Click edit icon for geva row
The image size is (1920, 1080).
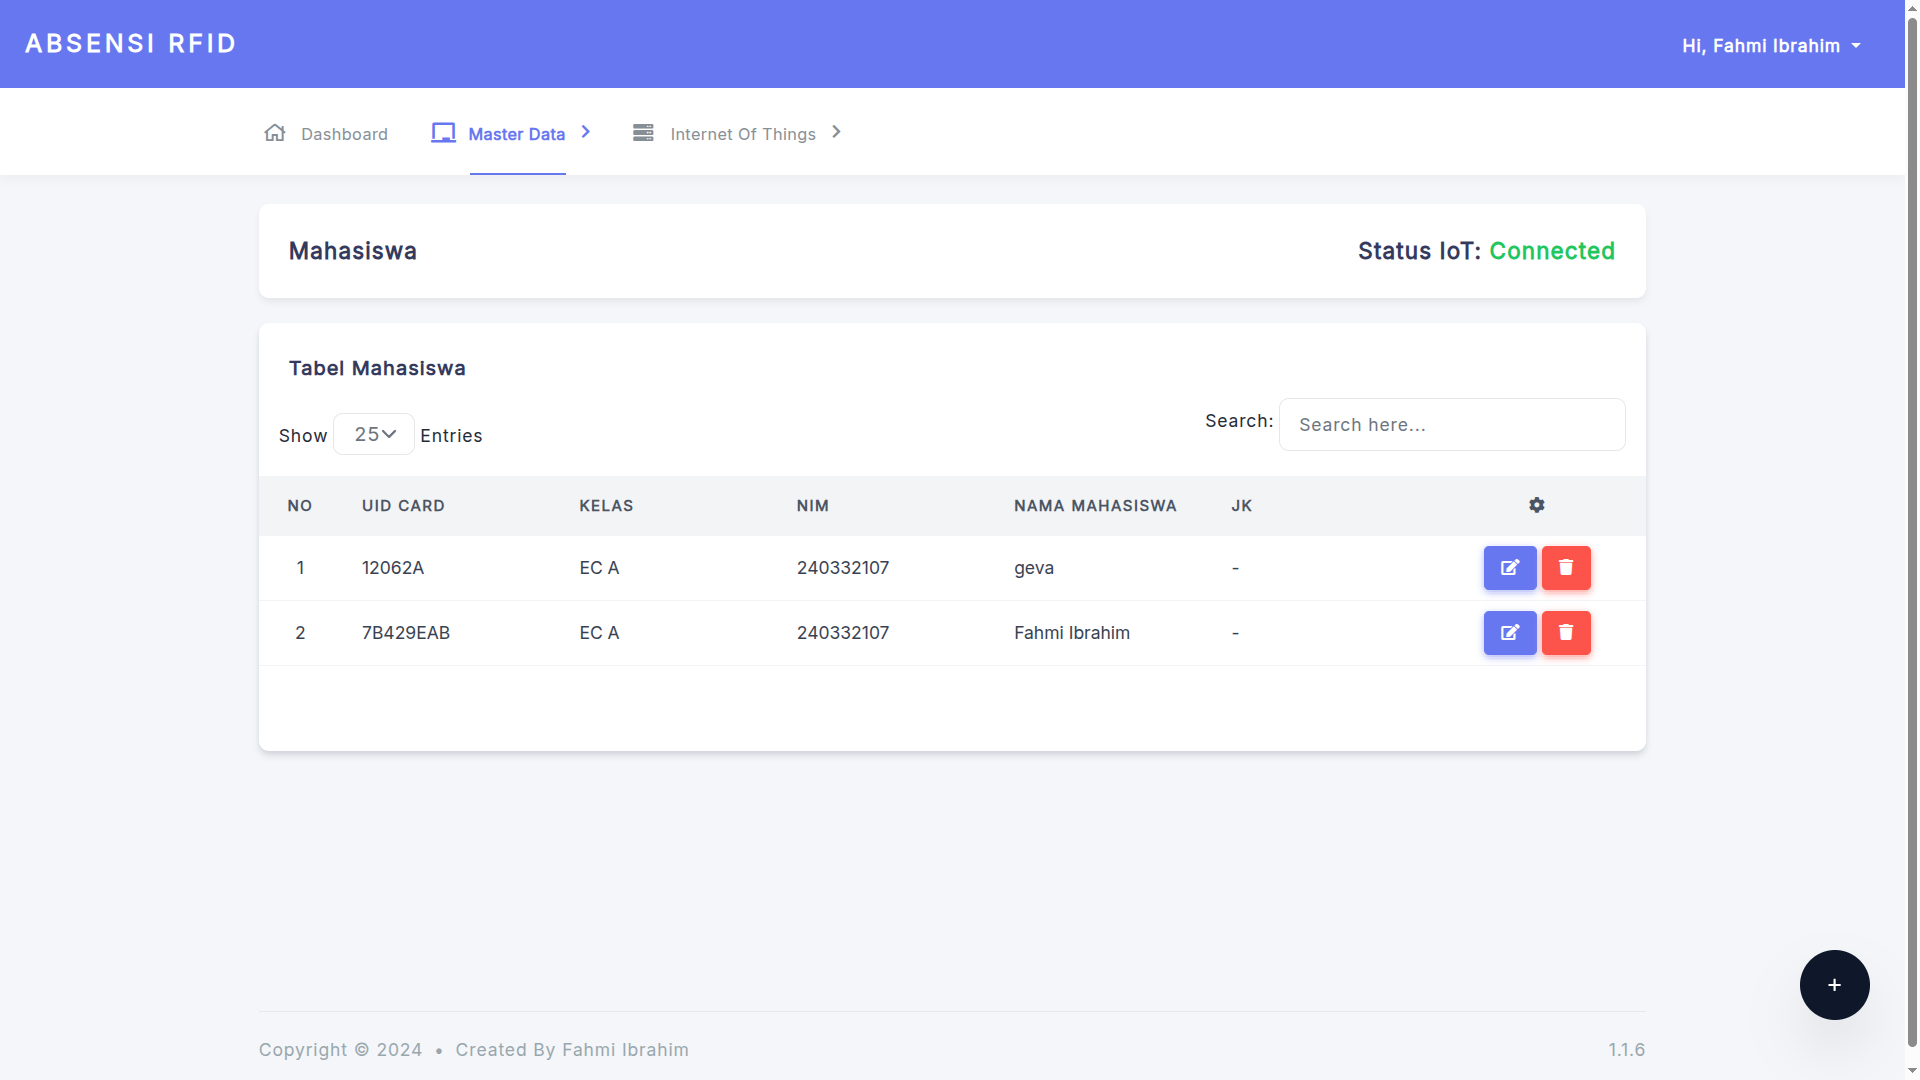[1509, 568]
